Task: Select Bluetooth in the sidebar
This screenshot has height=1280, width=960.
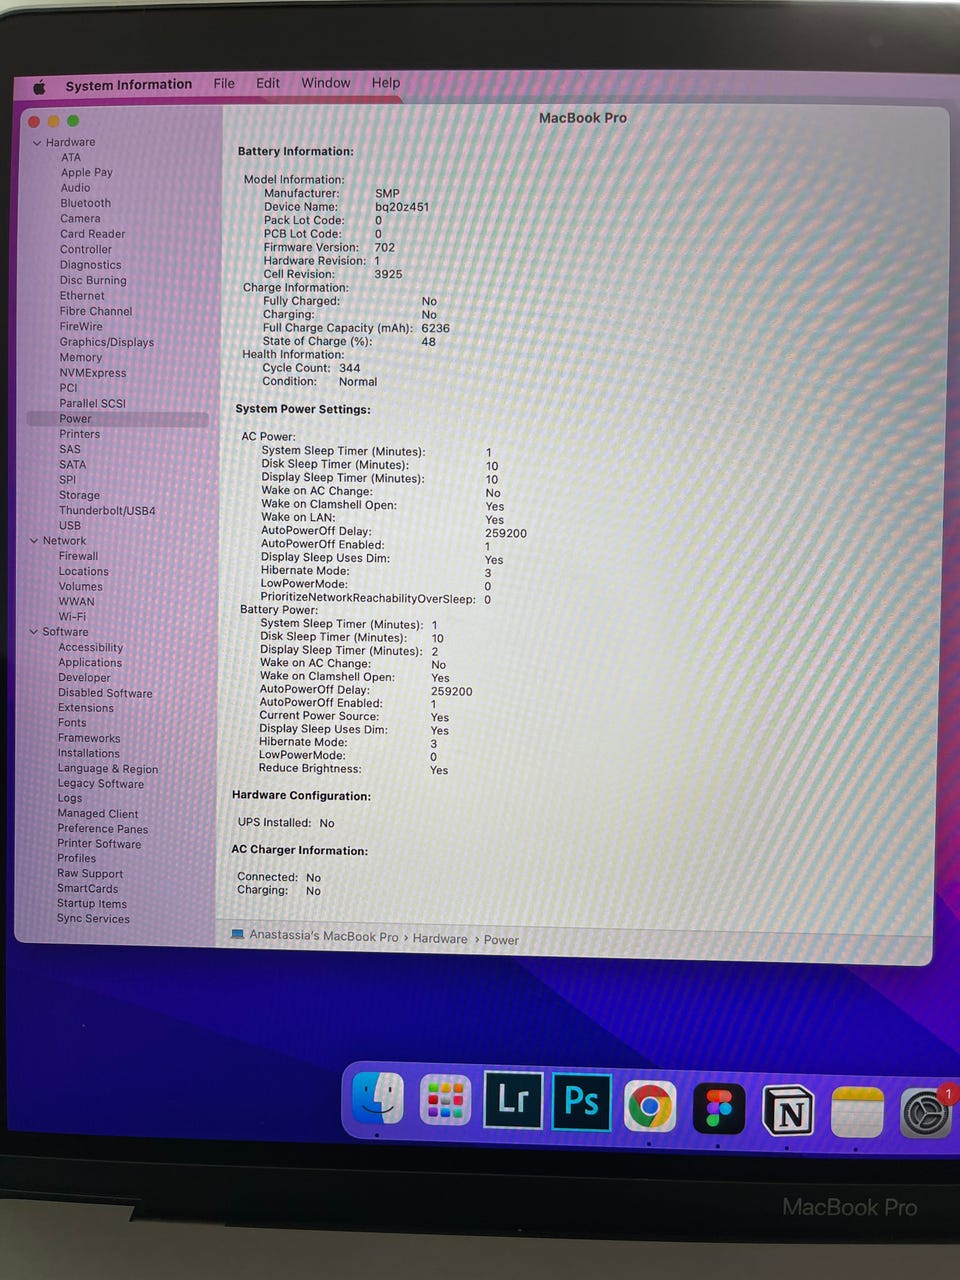Action: tap(85, 203)
